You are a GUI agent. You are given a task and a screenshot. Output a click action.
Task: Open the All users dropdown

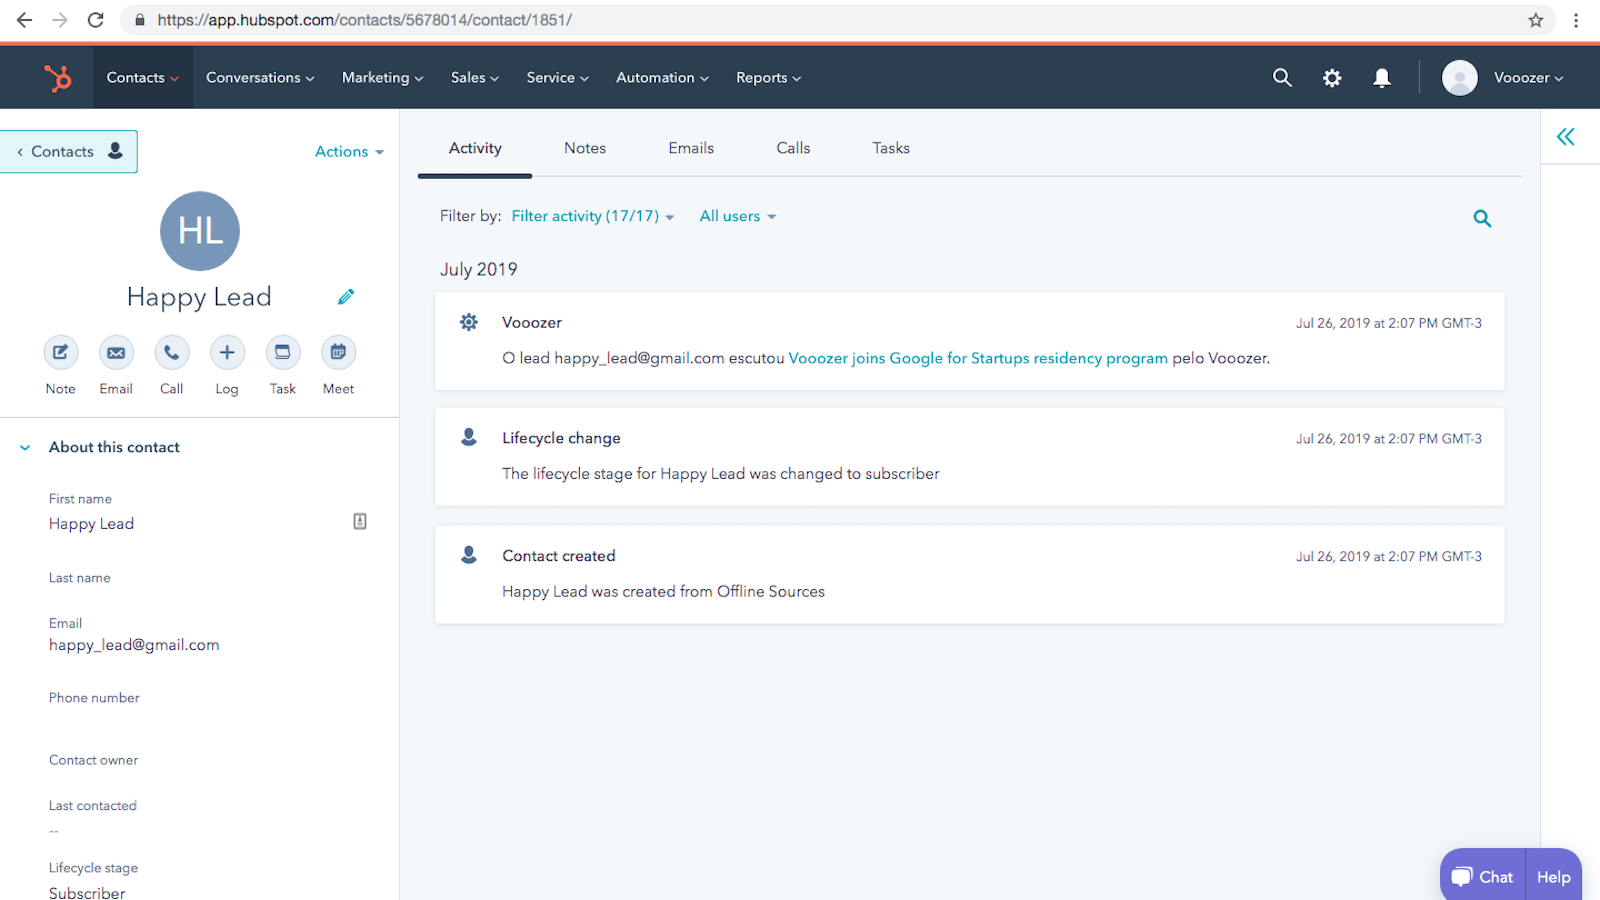click(x=737, y=216)
